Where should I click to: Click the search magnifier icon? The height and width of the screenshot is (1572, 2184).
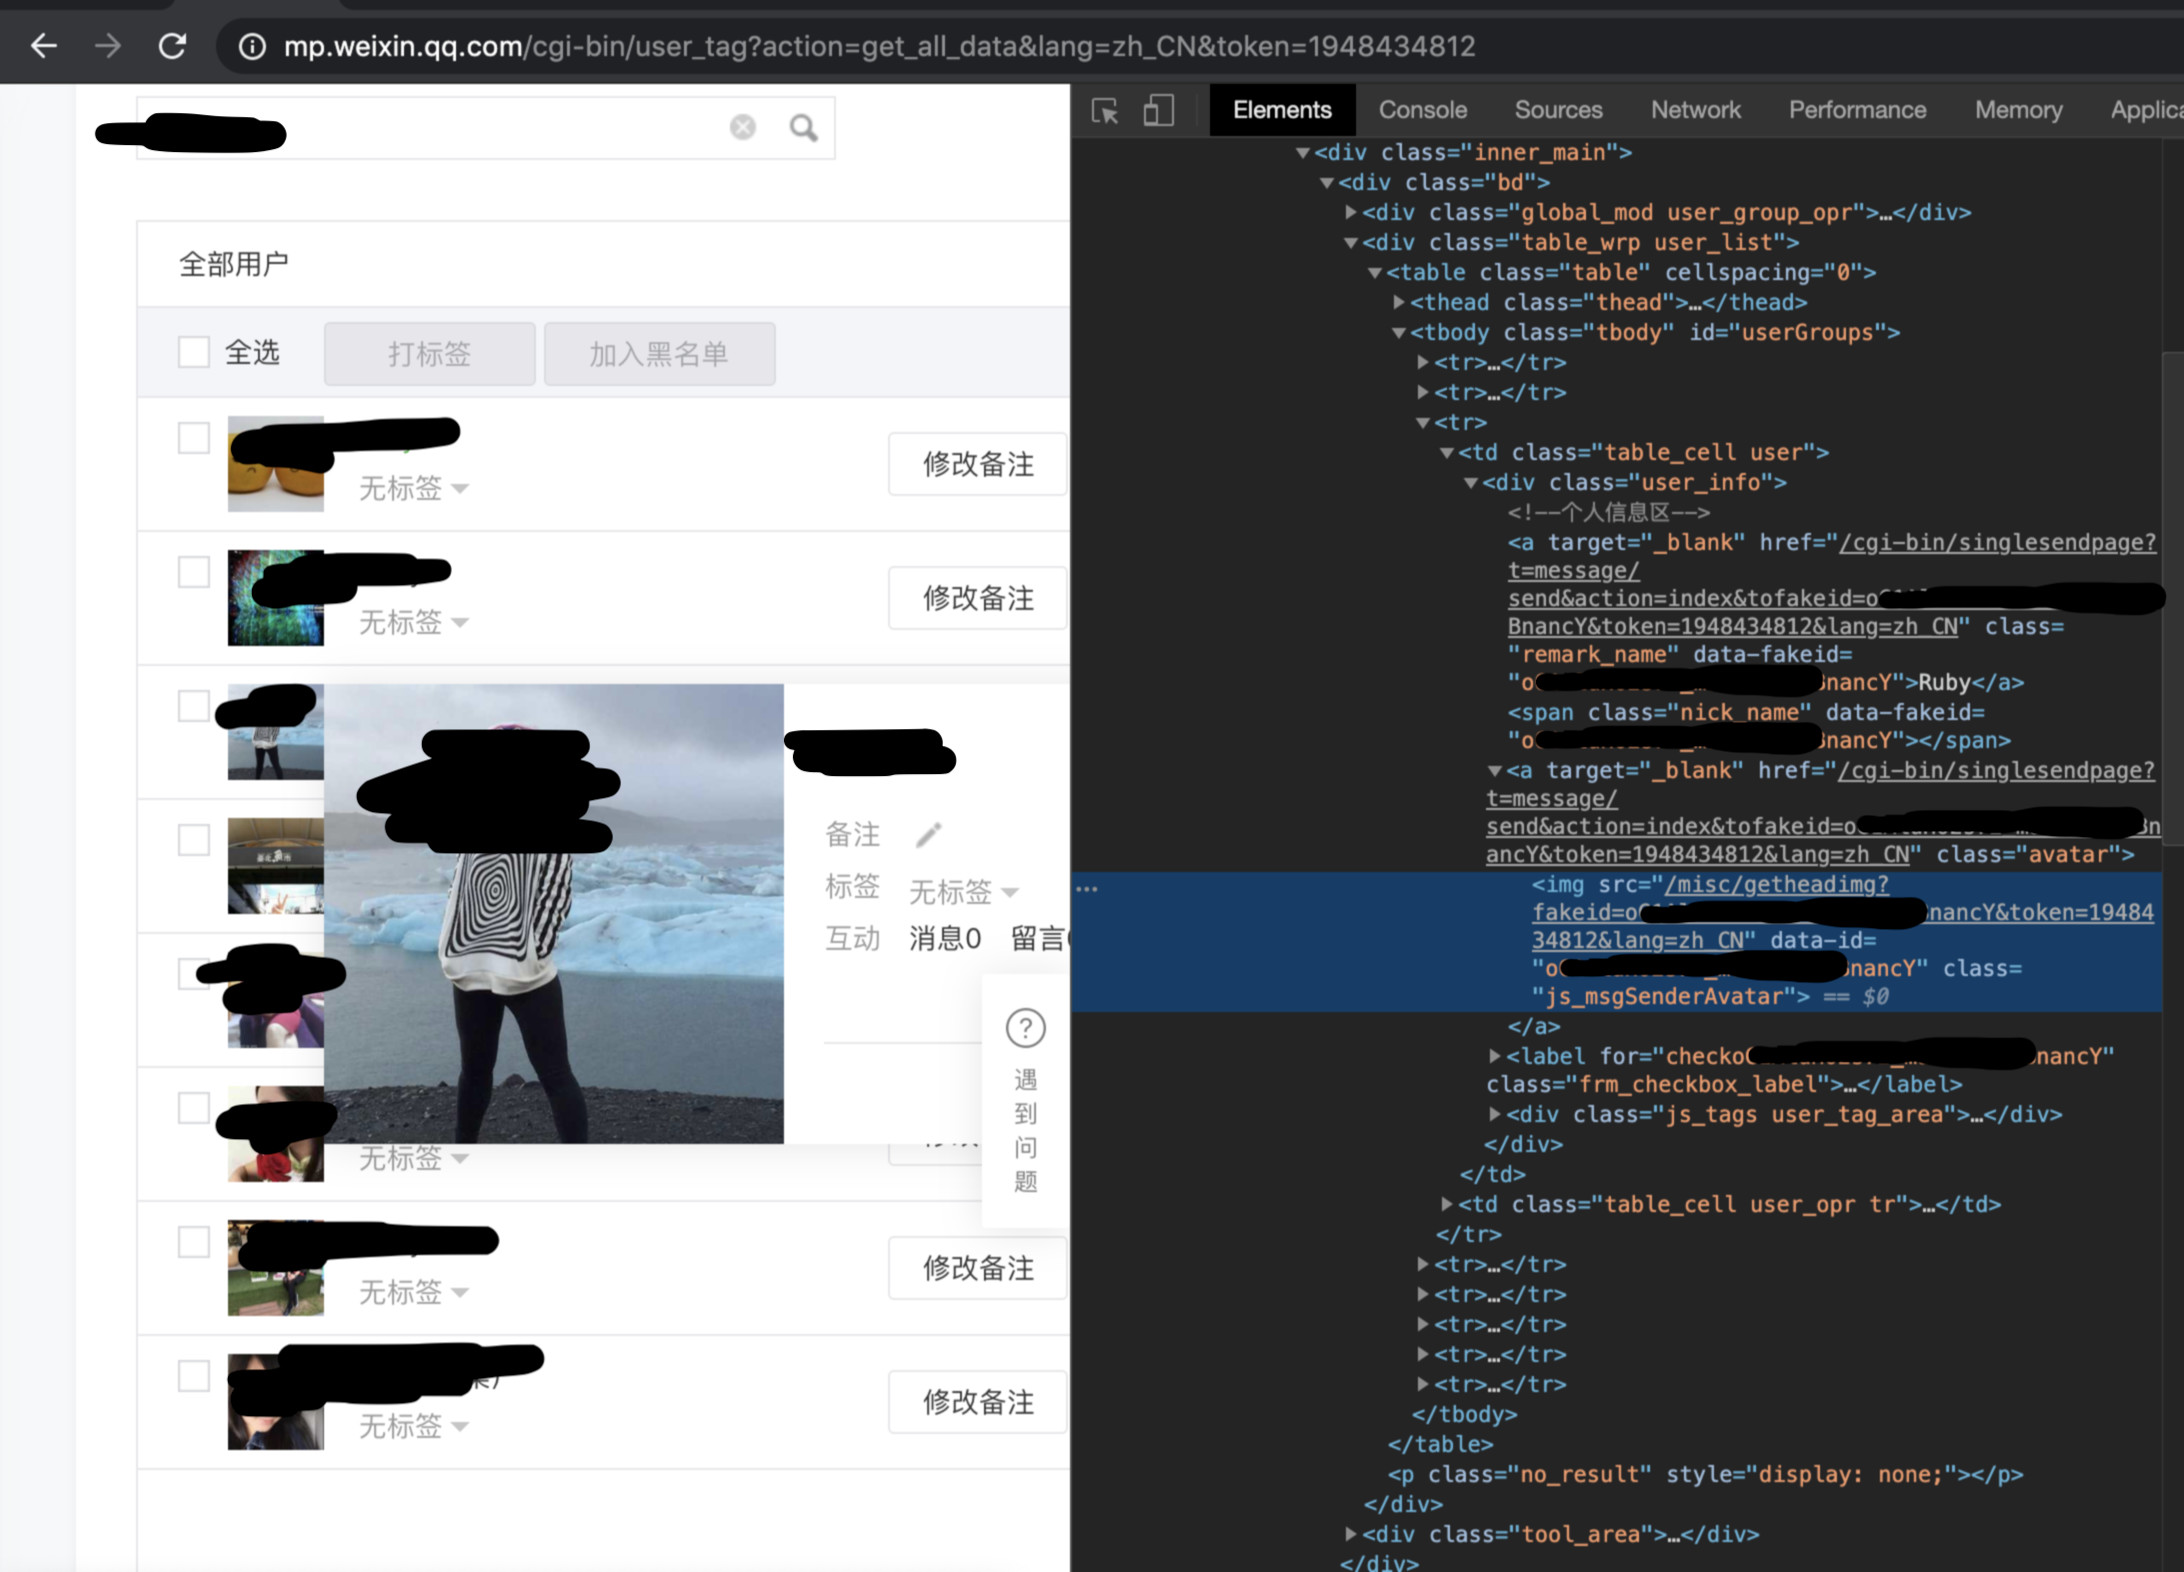[x=803, y=128]
